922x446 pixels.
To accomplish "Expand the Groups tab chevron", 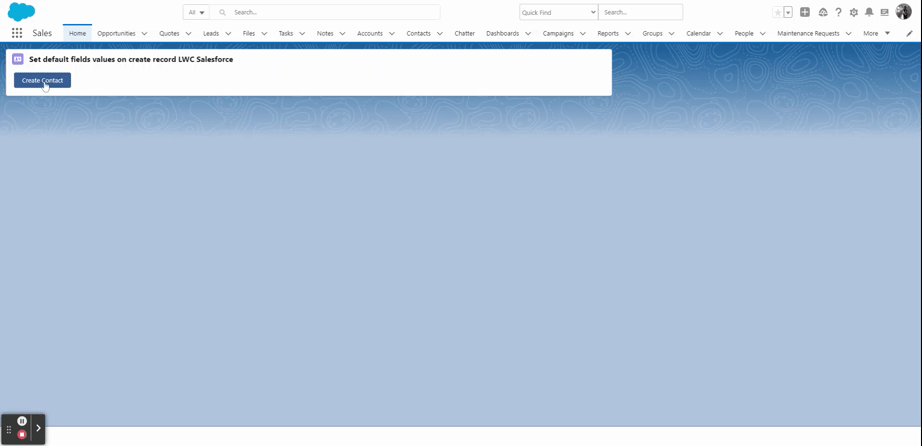I will pyautogui.click(x=672, y=34).
